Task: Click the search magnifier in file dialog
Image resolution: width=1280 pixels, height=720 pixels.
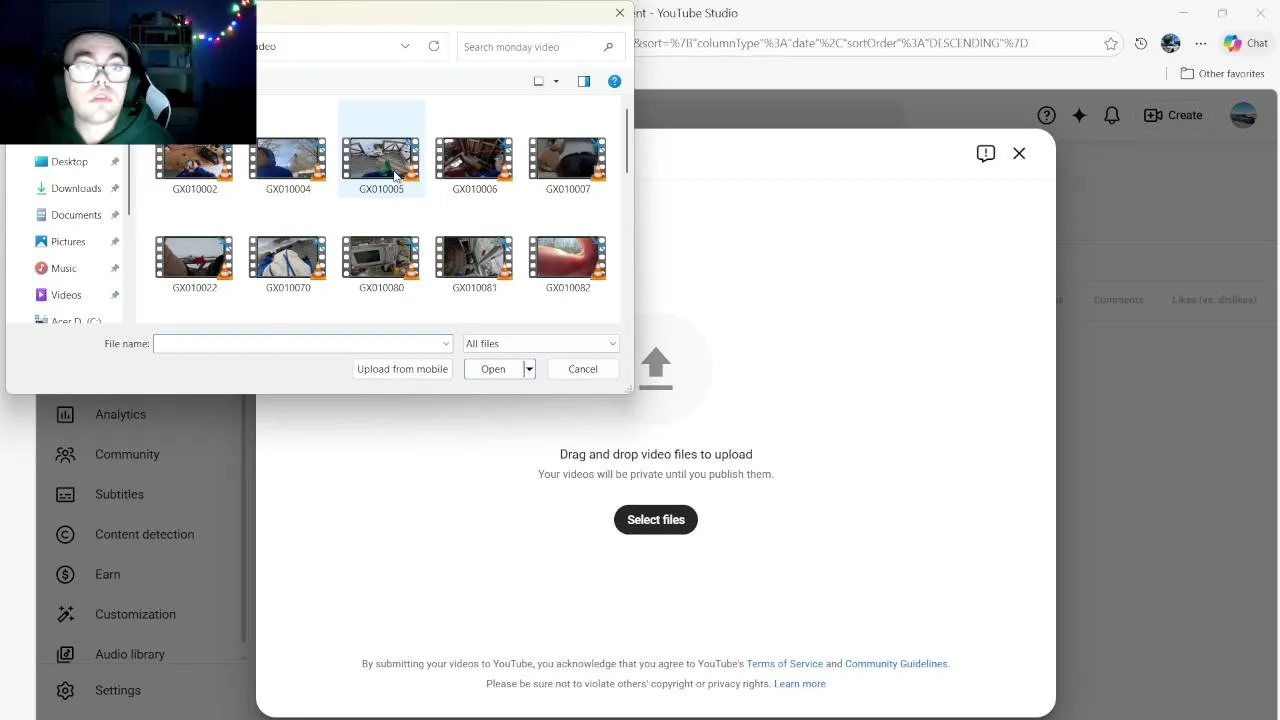Action: click(x=608, y=47)
